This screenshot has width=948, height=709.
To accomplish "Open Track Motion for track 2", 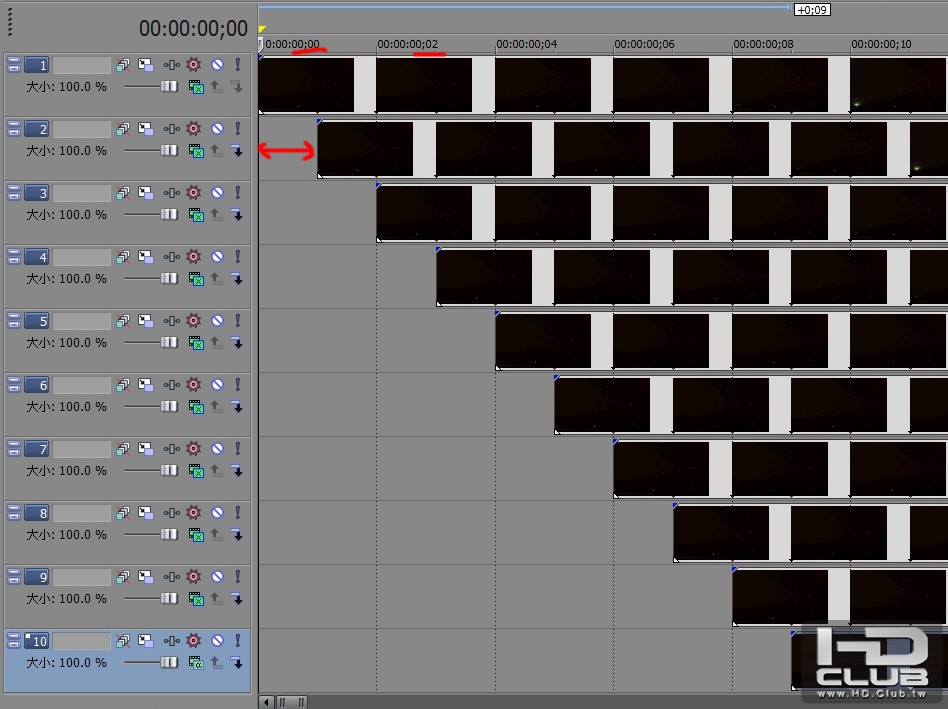I will 145,129.
